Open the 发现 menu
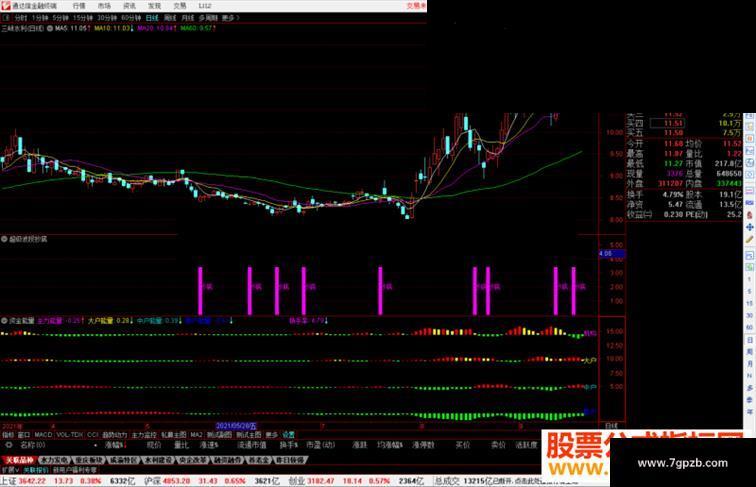This screenshot has height=487, width=756. point(154,6)
